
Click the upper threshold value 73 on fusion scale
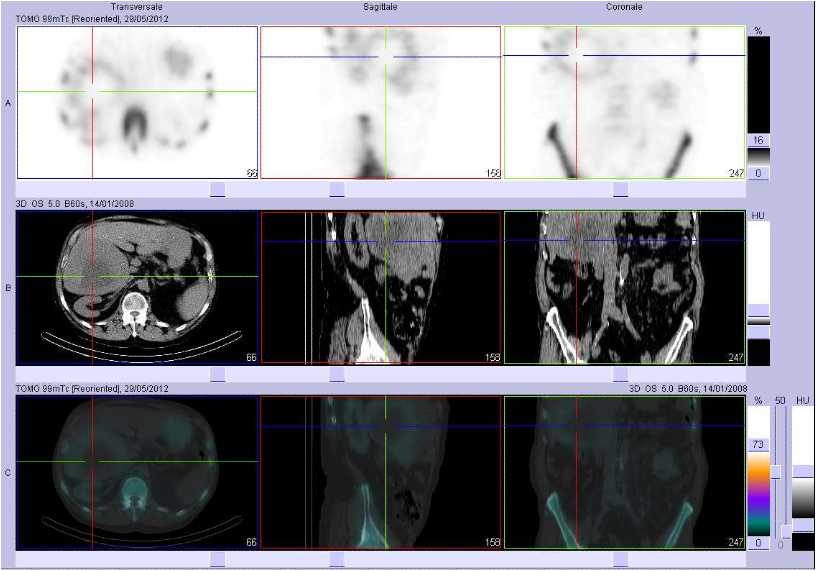[758, 445]
